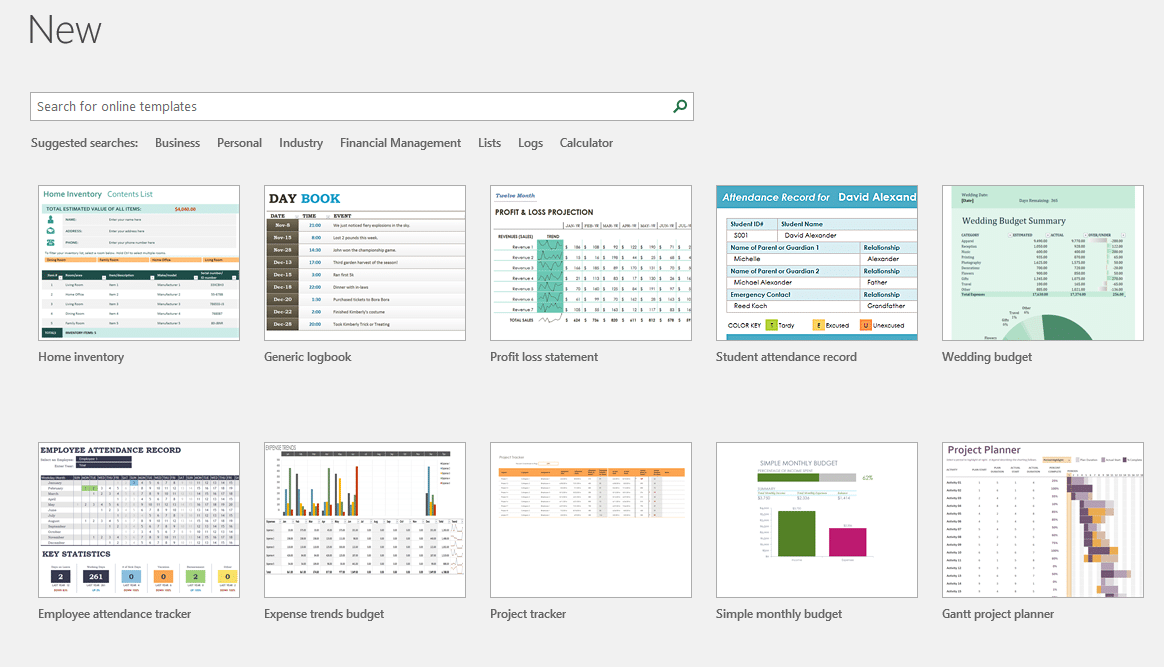Open the Wedding budget template
The image size is (1164, 667).
coord(1042,262)
